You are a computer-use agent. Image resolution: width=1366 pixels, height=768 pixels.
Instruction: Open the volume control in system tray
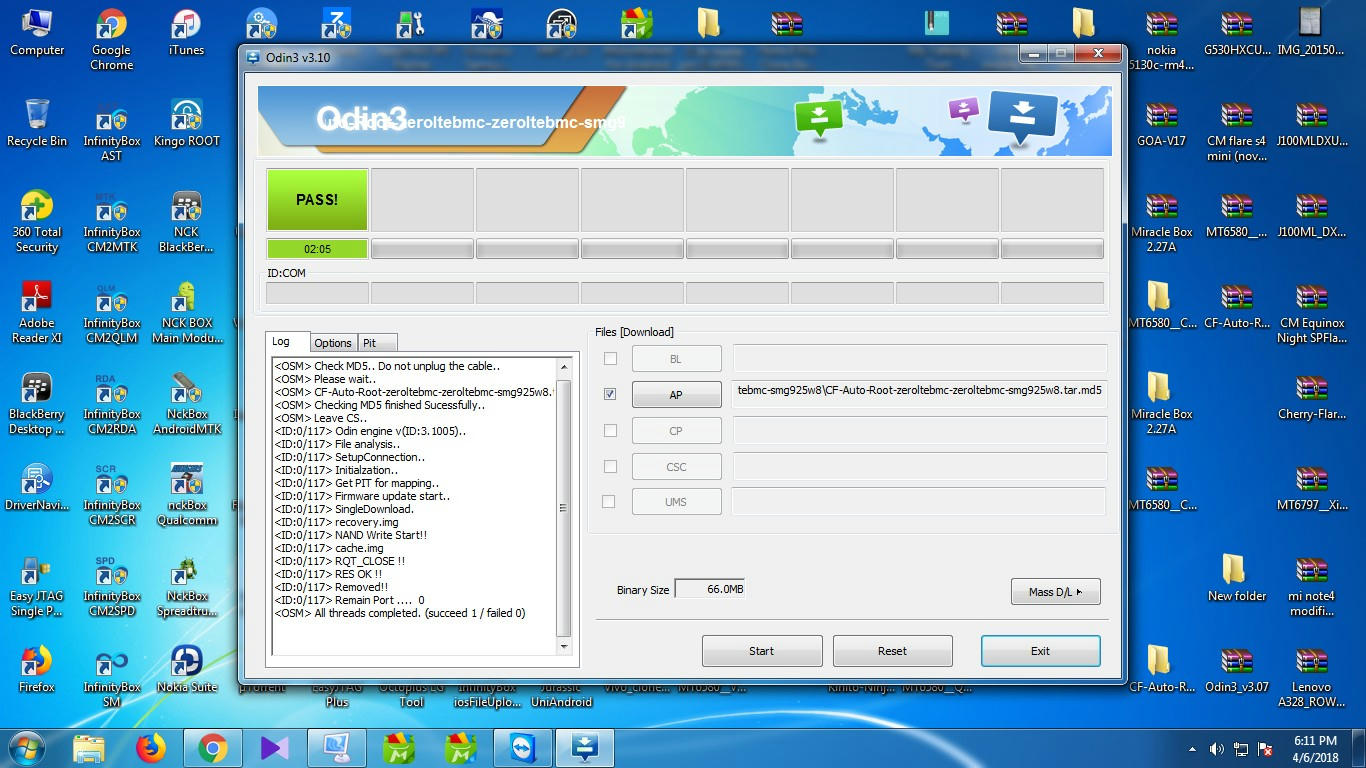(1217, 748)
